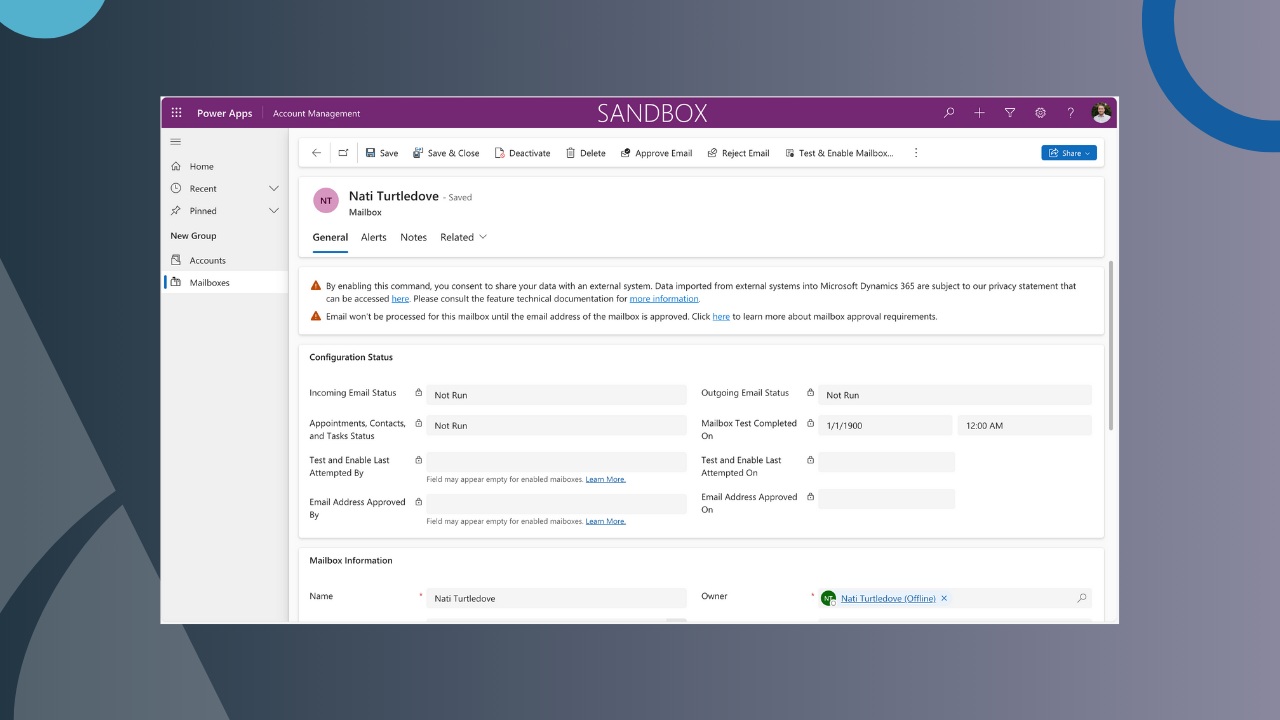
Task: Expand the Pinned chevron in sidebar
Action: 274,211
